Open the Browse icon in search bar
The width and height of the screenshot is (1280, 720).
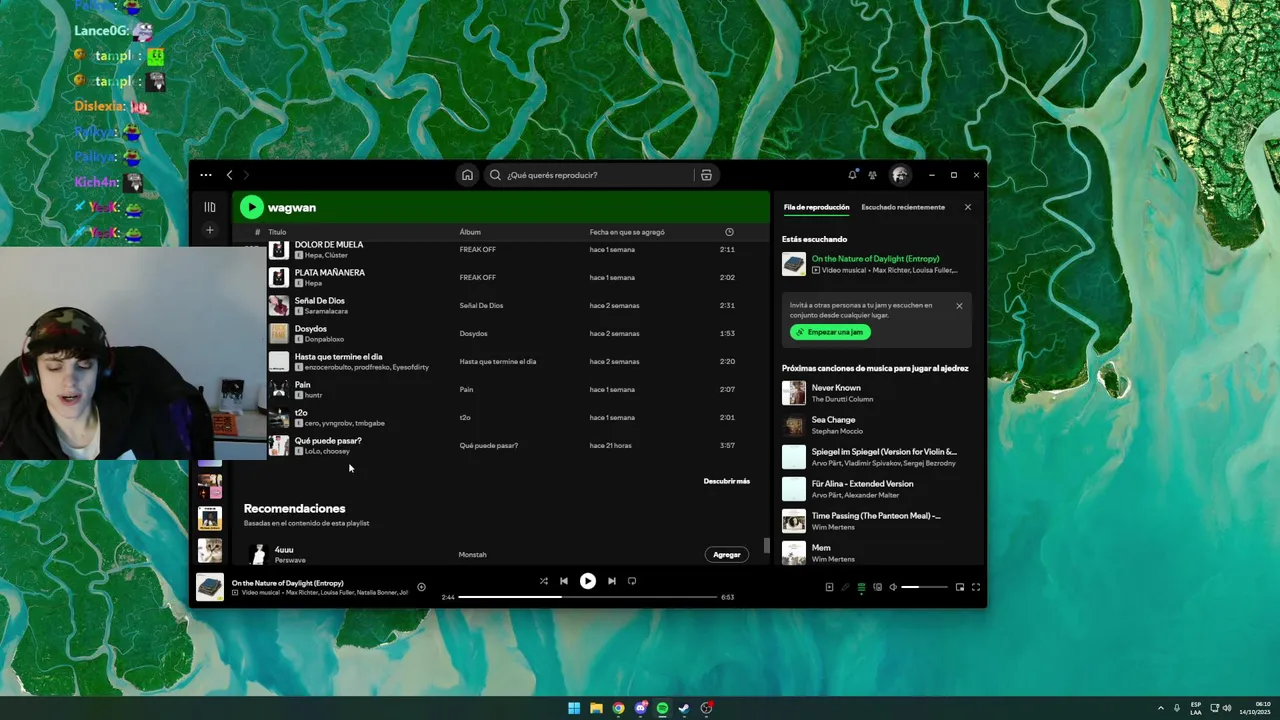[706, 175]
